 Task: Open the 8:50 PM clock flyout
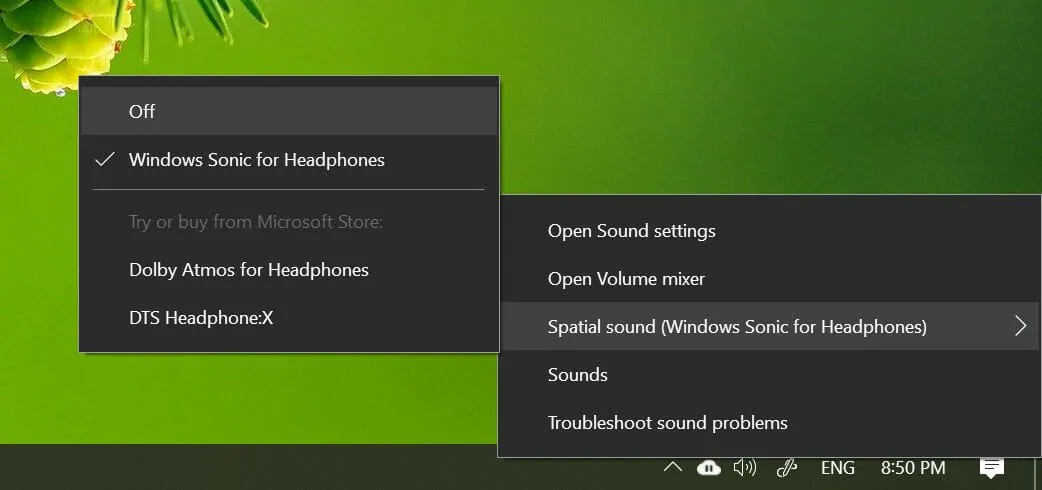(x=913, y=468)
